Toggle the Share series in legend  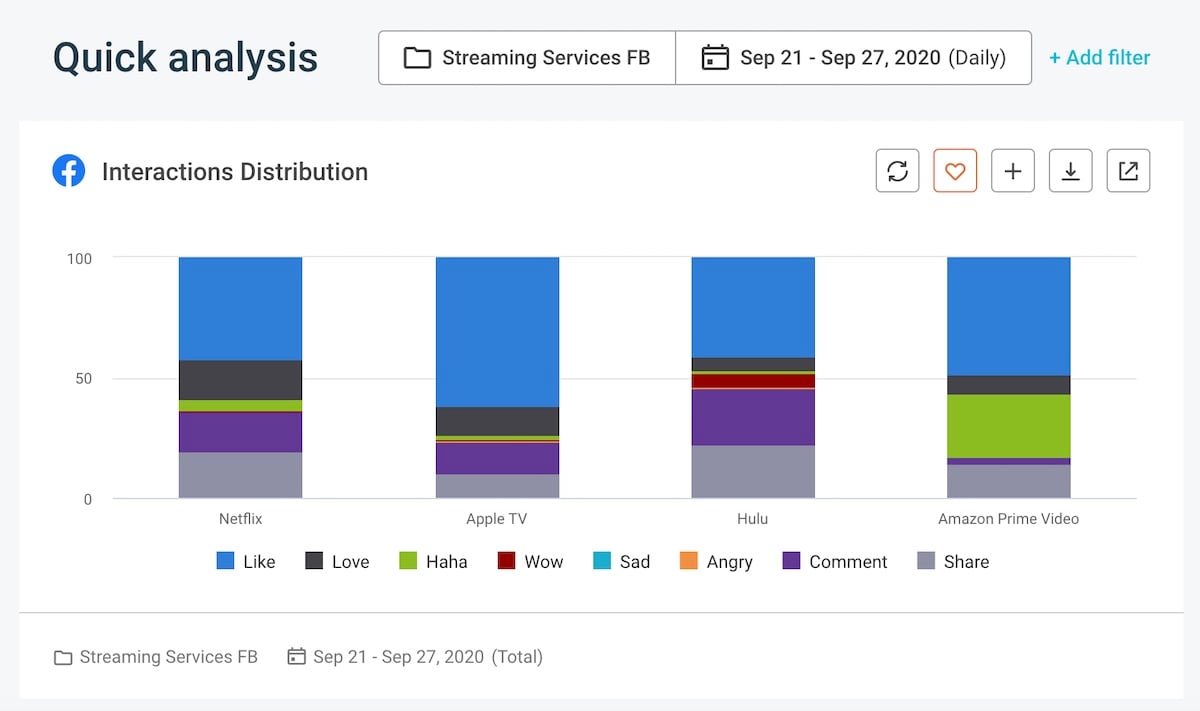[953, 561]
